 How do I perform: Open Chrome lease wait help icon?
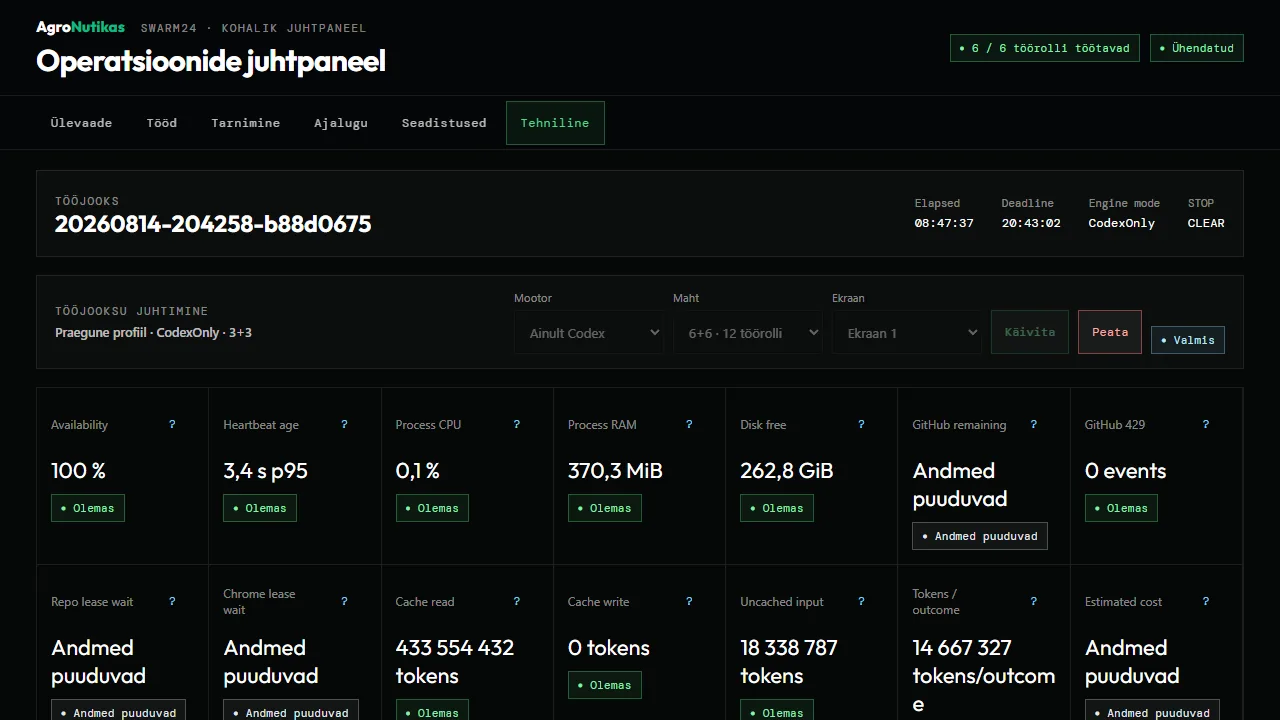[x=344, y=602]
